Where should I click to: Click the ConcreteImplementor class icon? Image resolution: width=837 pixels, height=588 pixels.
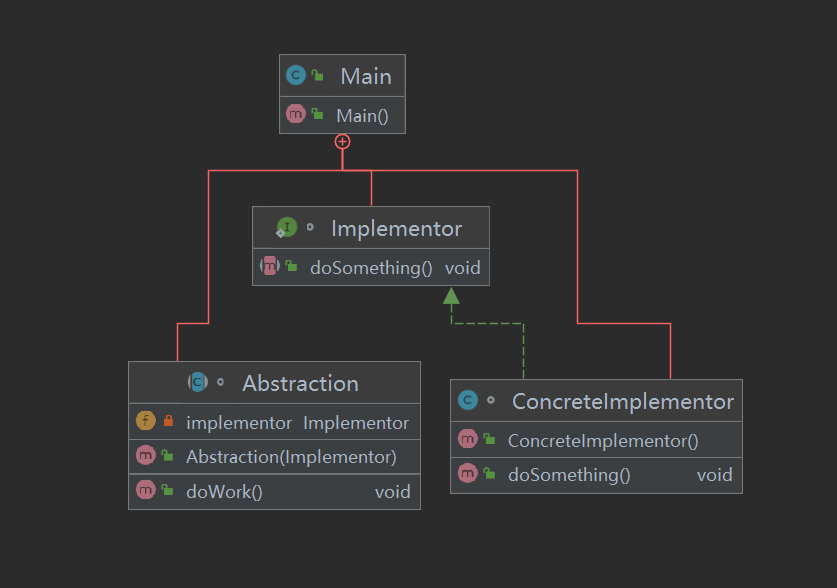pyautogui.click(x=467, y=401)
